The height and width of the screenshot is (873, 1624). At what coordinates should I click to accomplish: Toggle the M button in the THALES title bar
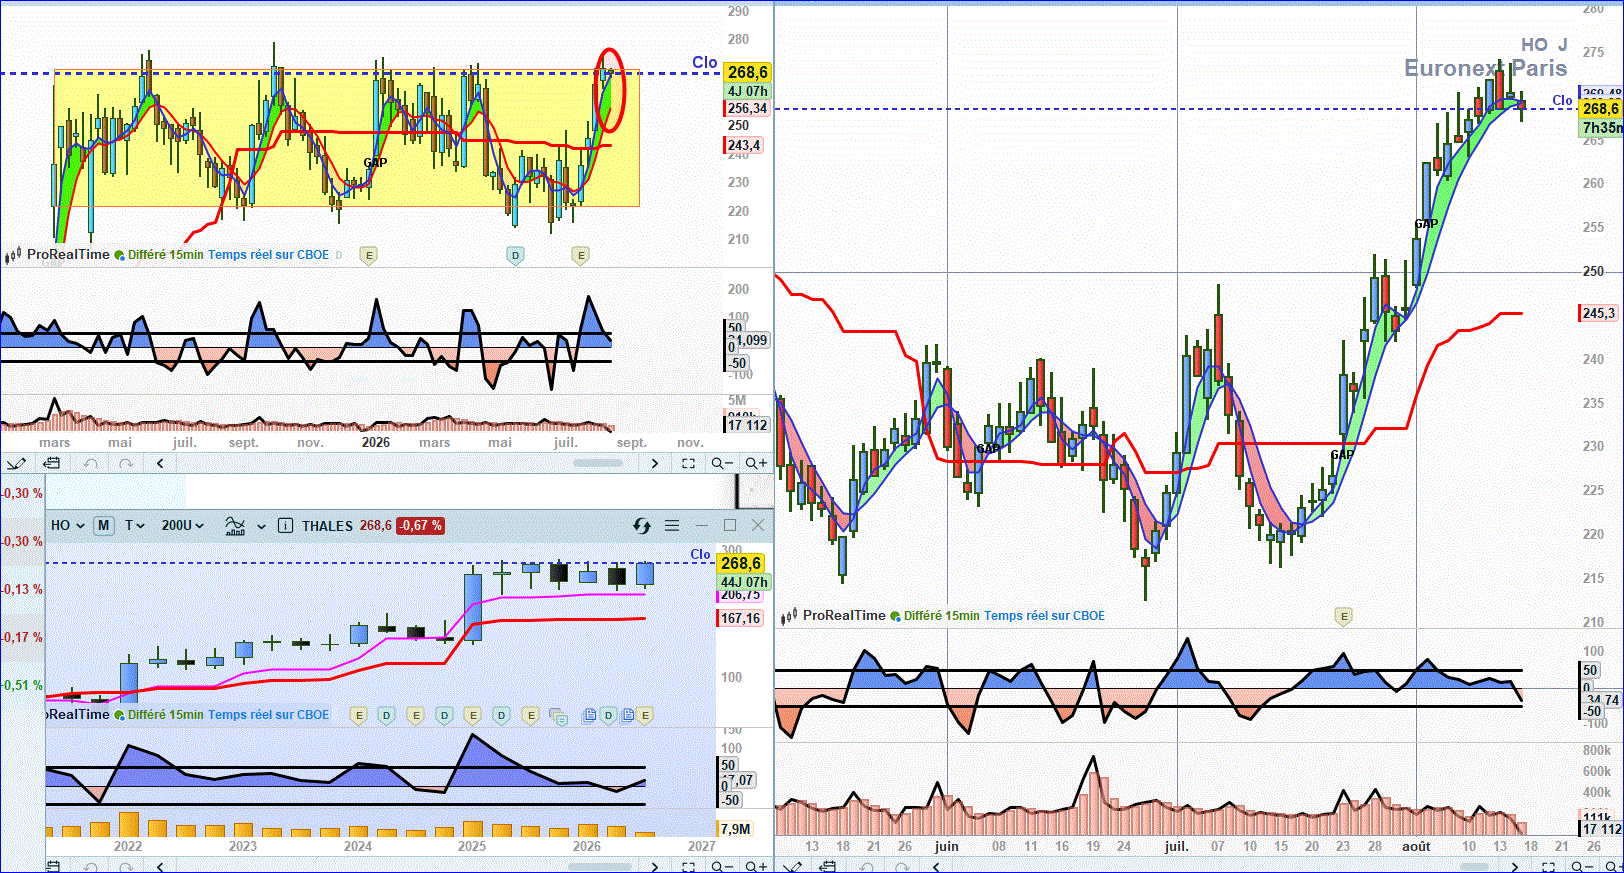coord(103,525)
